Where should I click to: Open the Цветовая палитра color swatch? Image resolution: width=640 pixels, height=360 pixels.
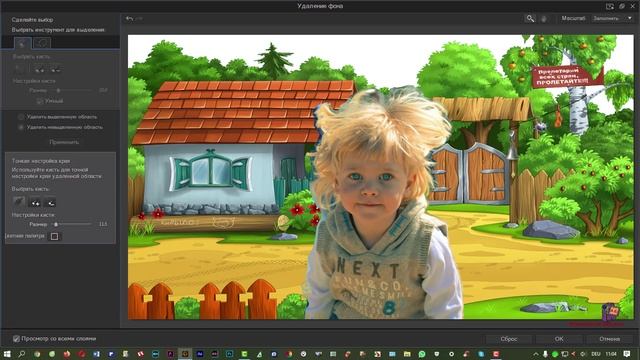point(54,236)
